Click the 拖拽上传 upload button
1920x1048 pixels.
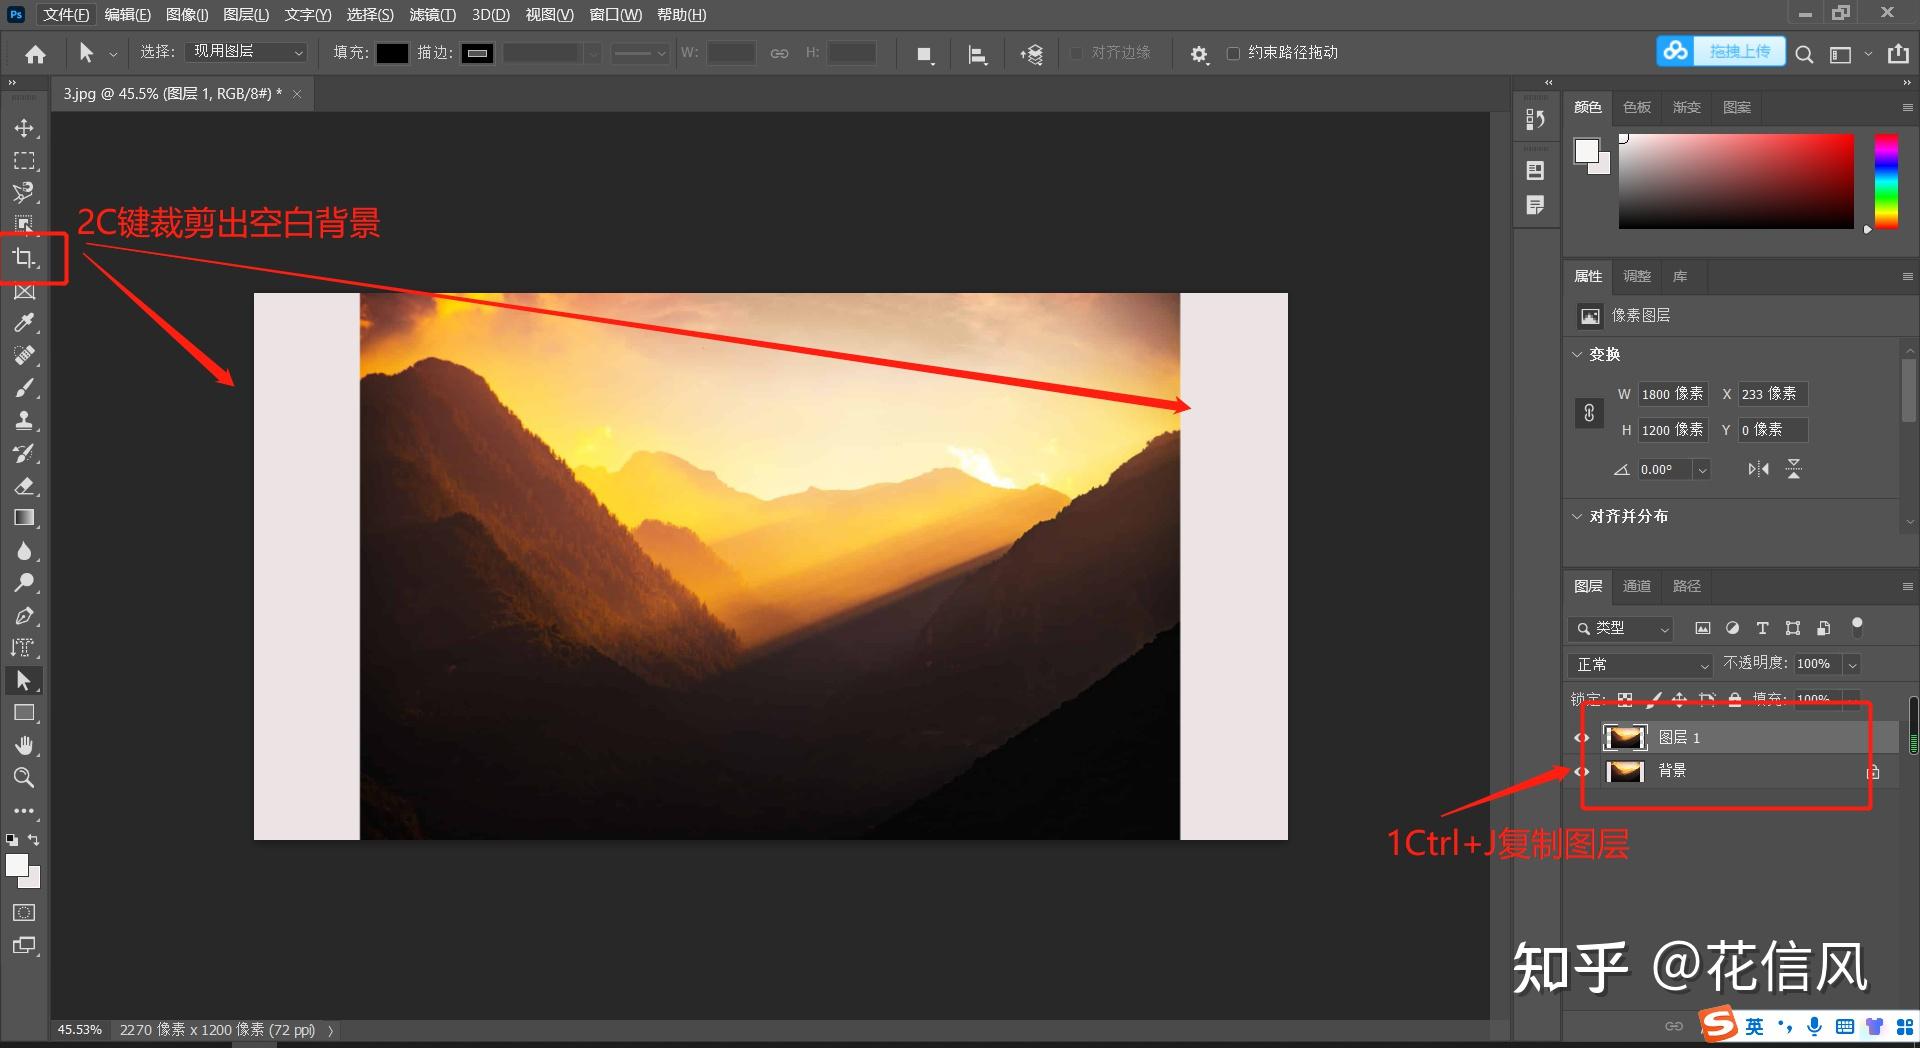(1721, 51)
